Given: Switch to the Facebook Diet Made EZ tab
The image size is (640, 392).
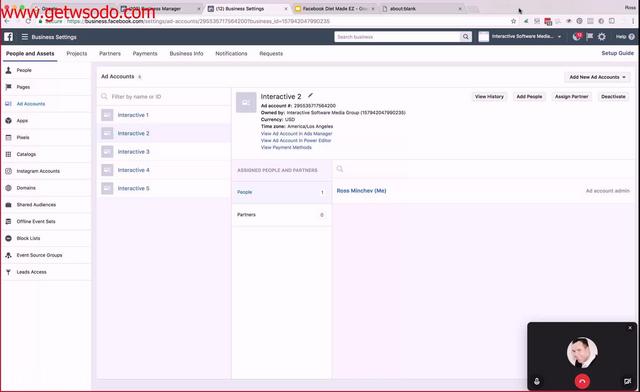Looking at the screenshot, I should tap(334, 9).
